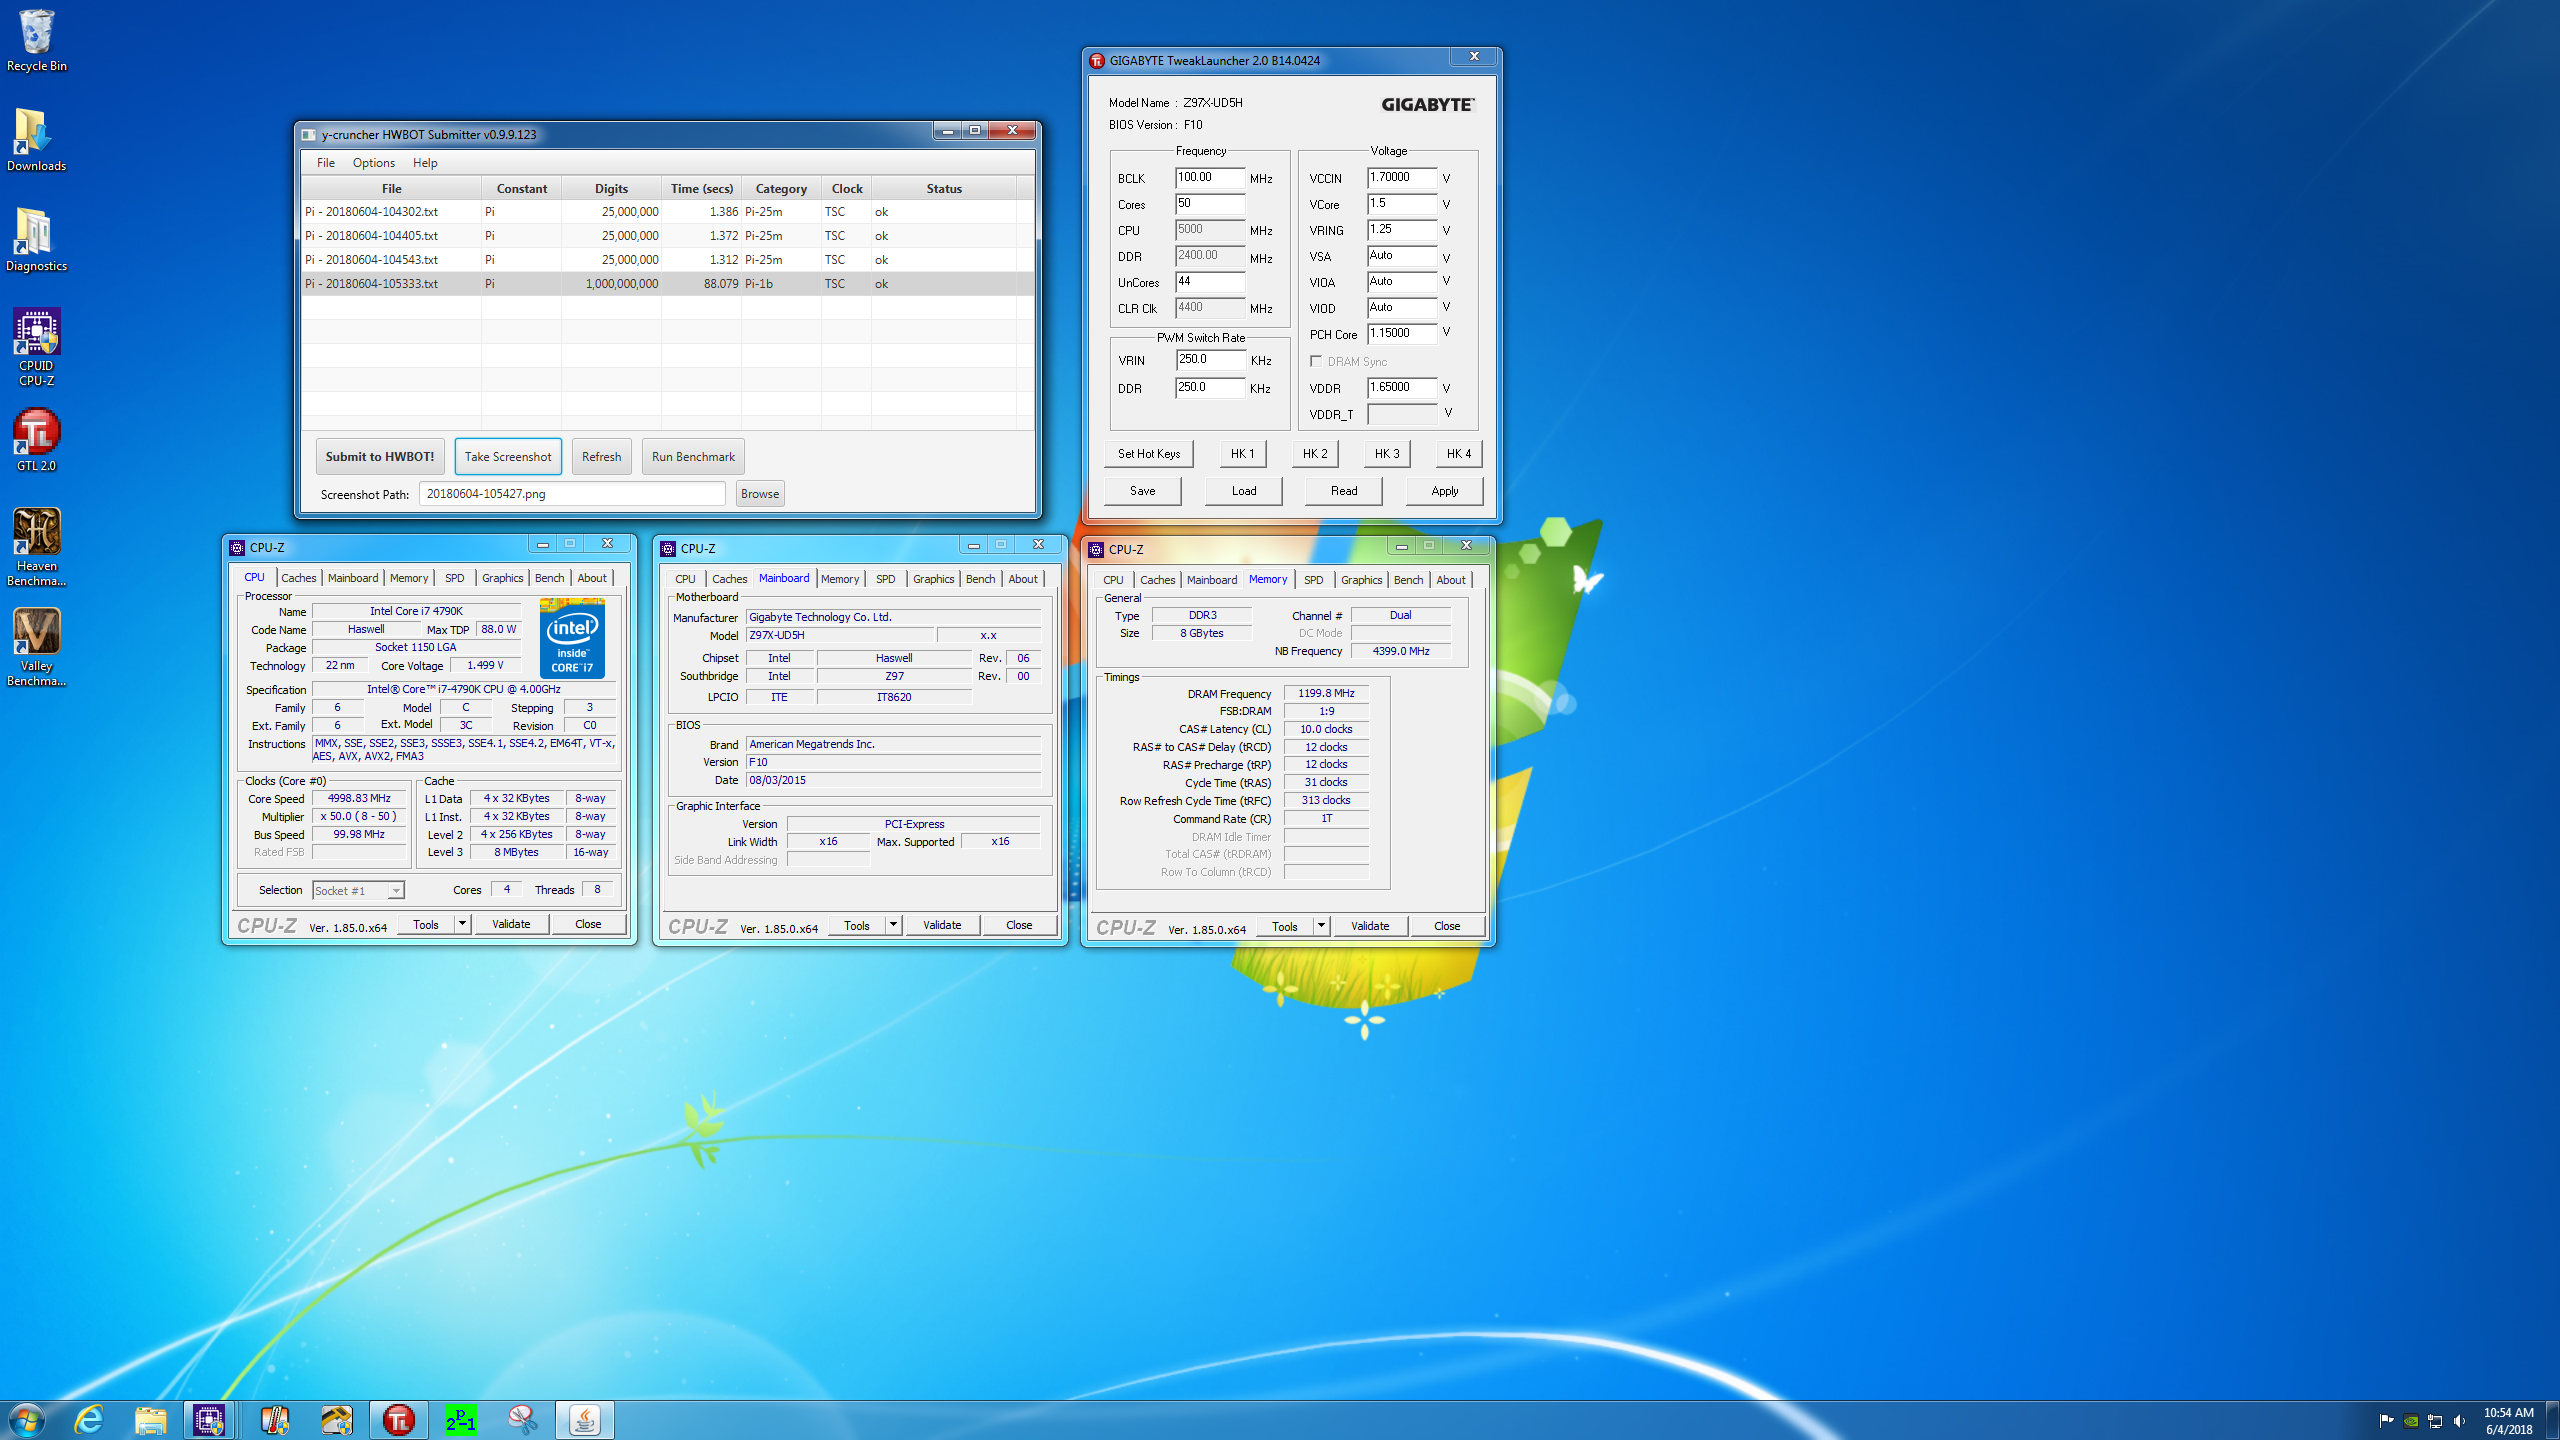
Task: Click the Intel Core i7 logo in CPU-Z
Action: pyautogui.click(x=572, y=638)
